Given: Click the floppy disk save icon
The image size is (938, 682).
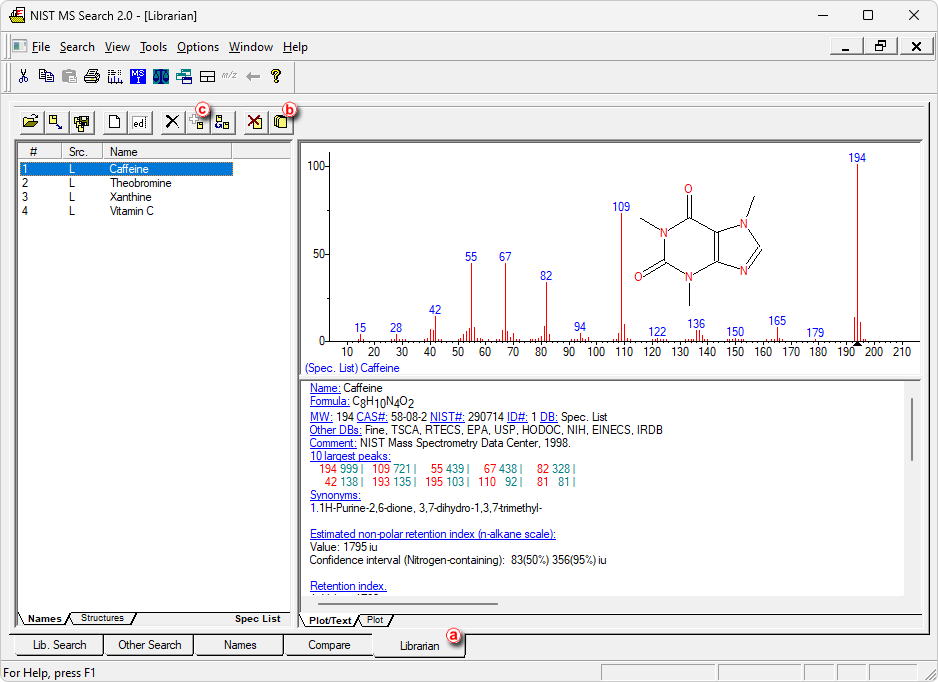Looking at the screenshot, I should [81, 122].
